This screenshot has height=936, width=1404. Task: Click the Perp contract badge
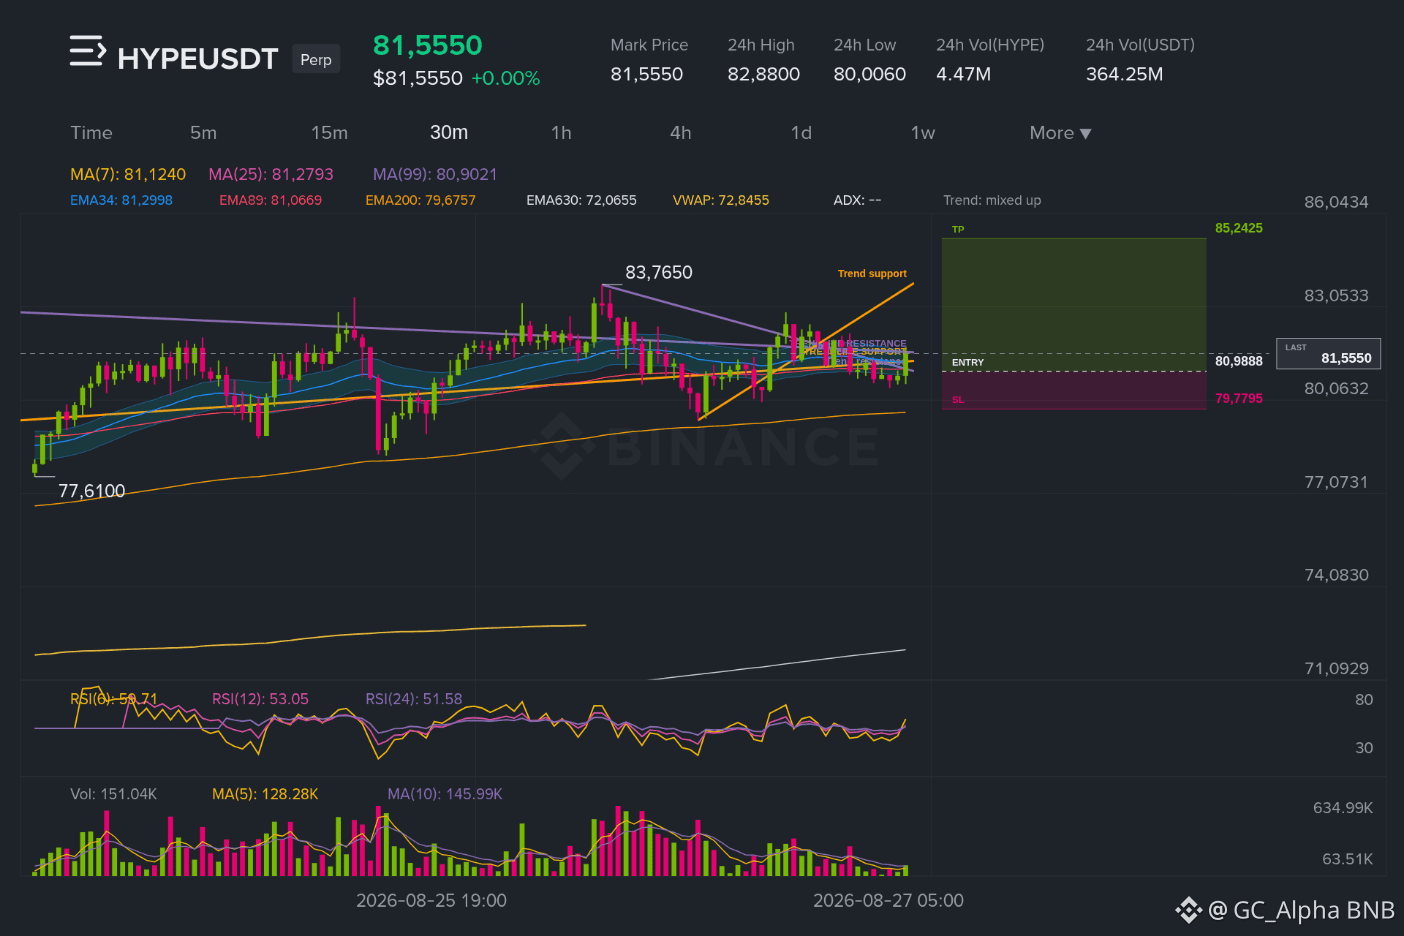tap(316, 59)
